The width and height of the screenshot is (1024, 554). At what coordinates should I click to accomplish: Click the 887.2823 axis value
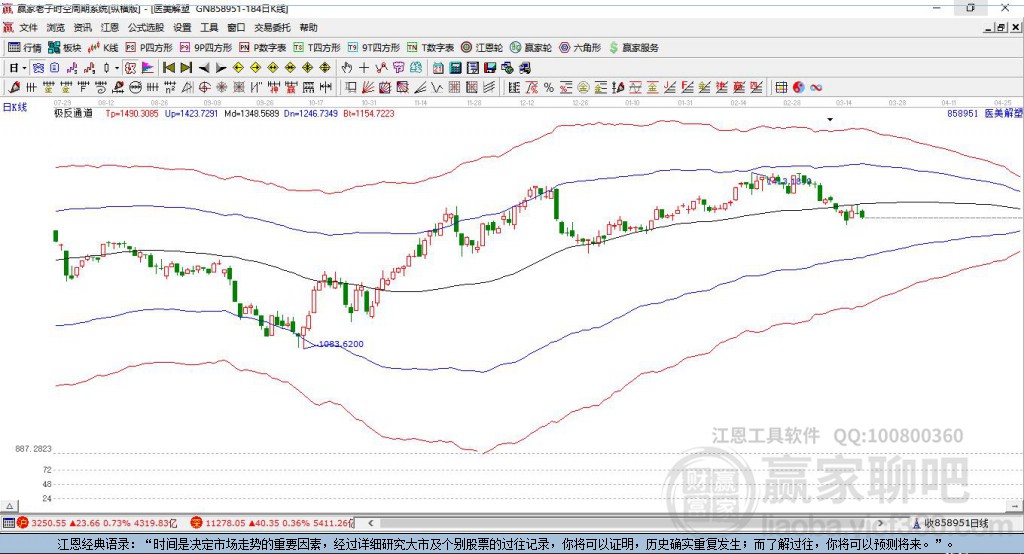[33, 449]
